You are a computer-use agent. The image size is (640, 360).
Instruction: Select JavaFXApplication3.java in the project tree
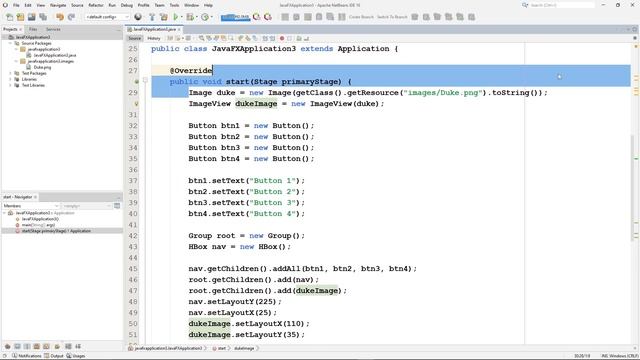click(x=55, y=55)
